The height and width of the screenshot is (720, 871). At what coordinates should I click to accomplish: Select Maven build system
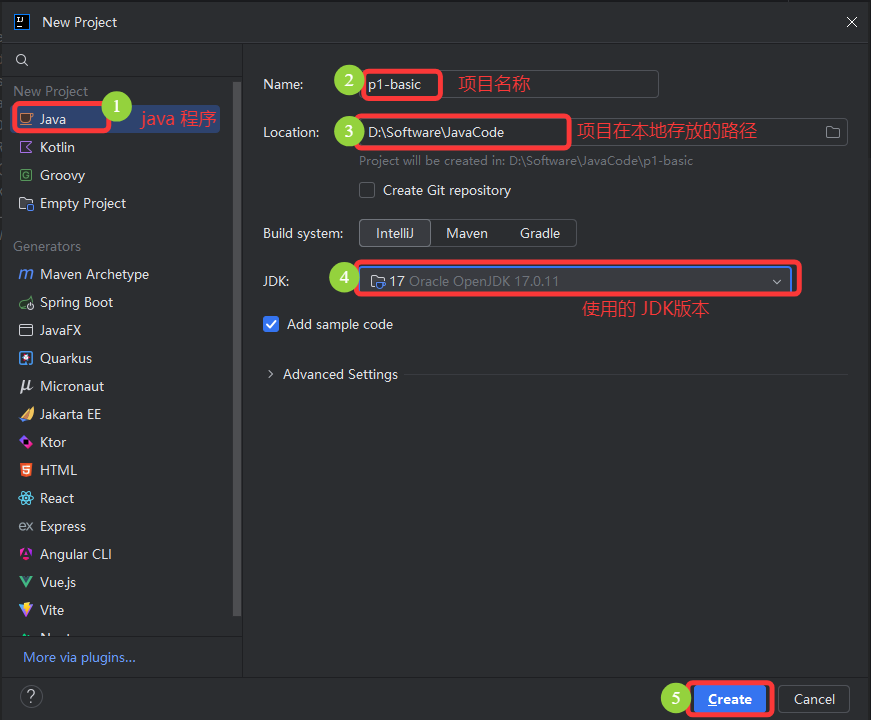[467, 233]
